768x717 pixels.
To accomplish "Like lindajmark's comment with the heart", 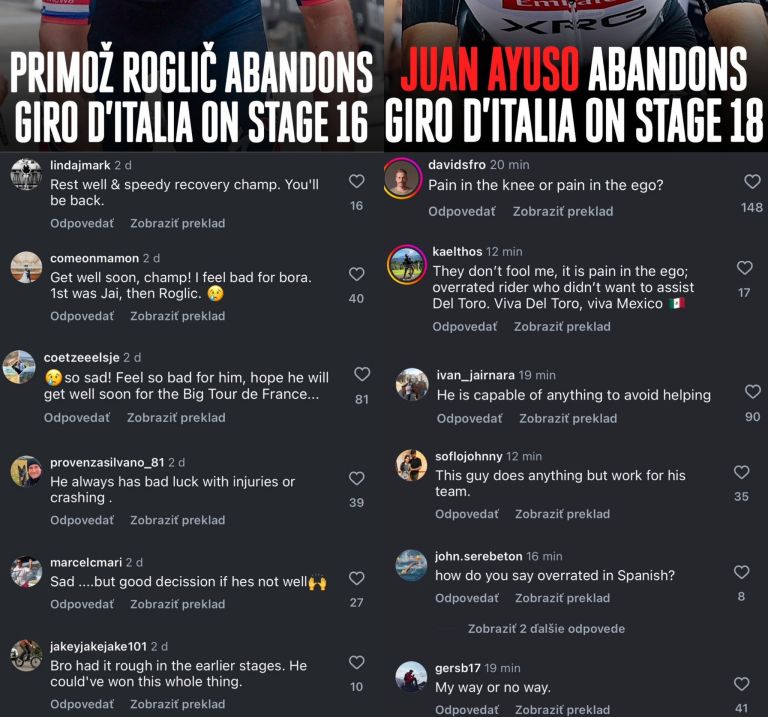I will coord(357,181).
